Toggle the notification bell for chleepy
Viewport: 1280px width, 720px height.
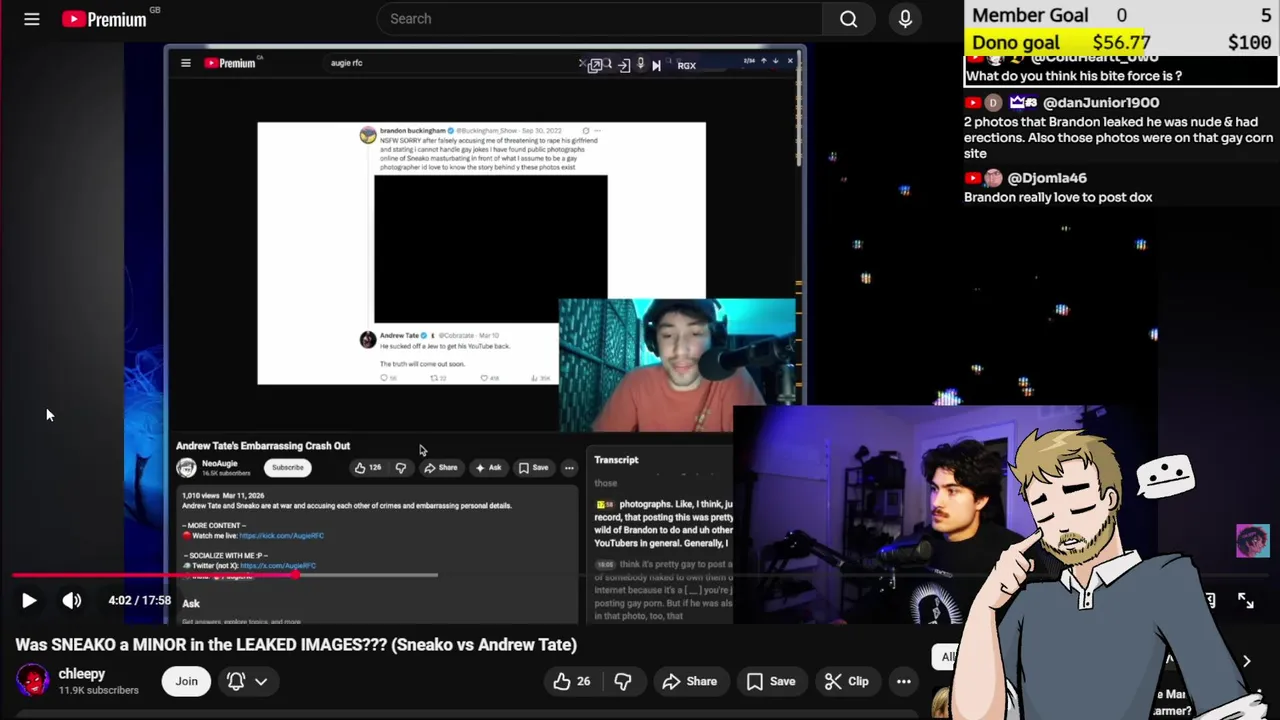click(236, 681)
